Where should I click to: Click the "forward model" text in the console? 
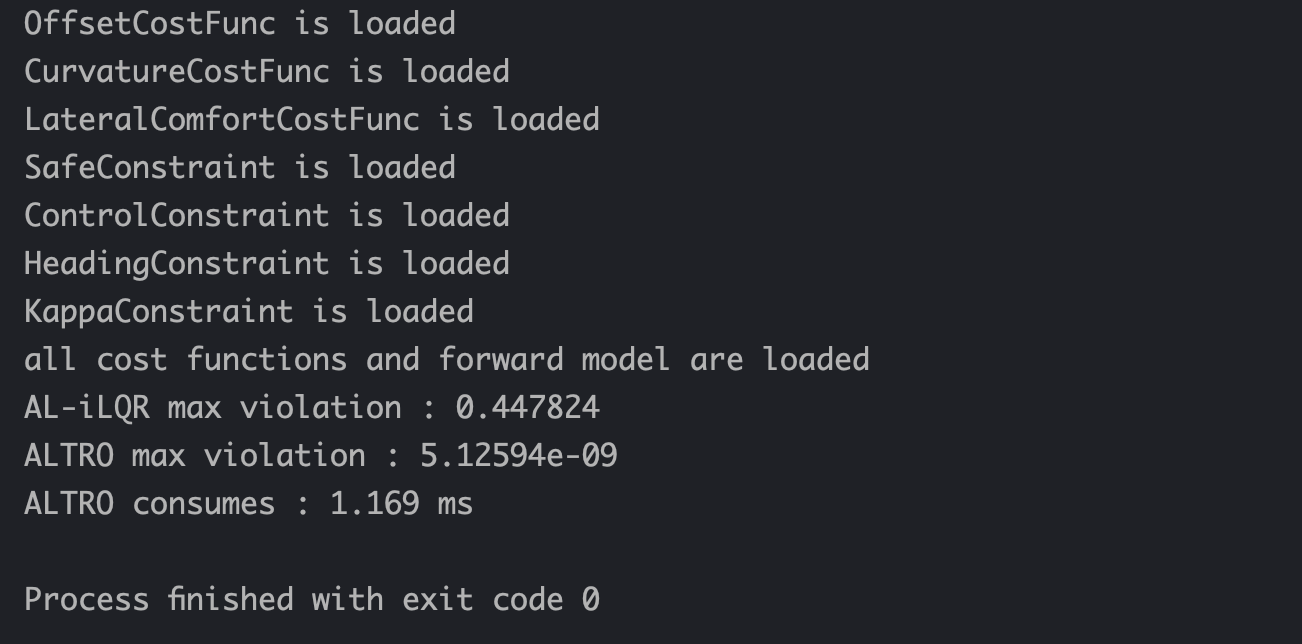554,359
